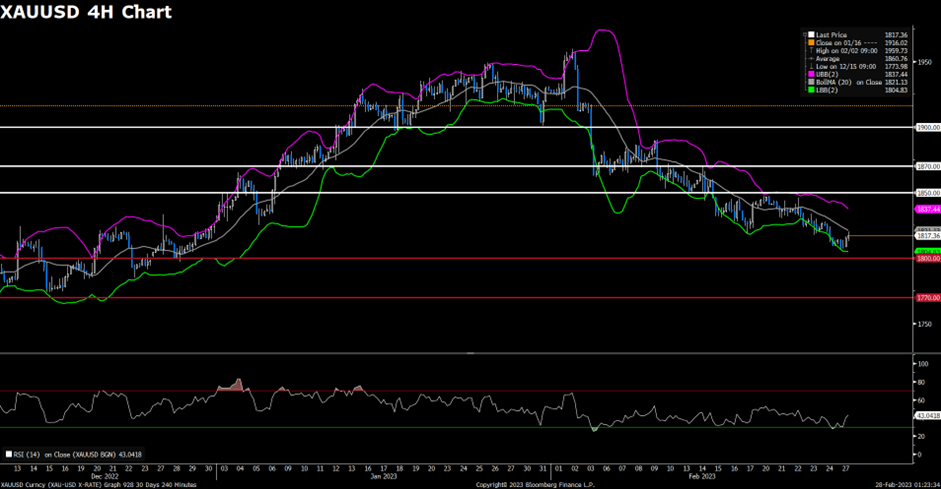This screenshot has width=941, height=489.
Task: Click the 1817.36 last price axis tag
Action: pyautogui.click(x=928, y=236)
